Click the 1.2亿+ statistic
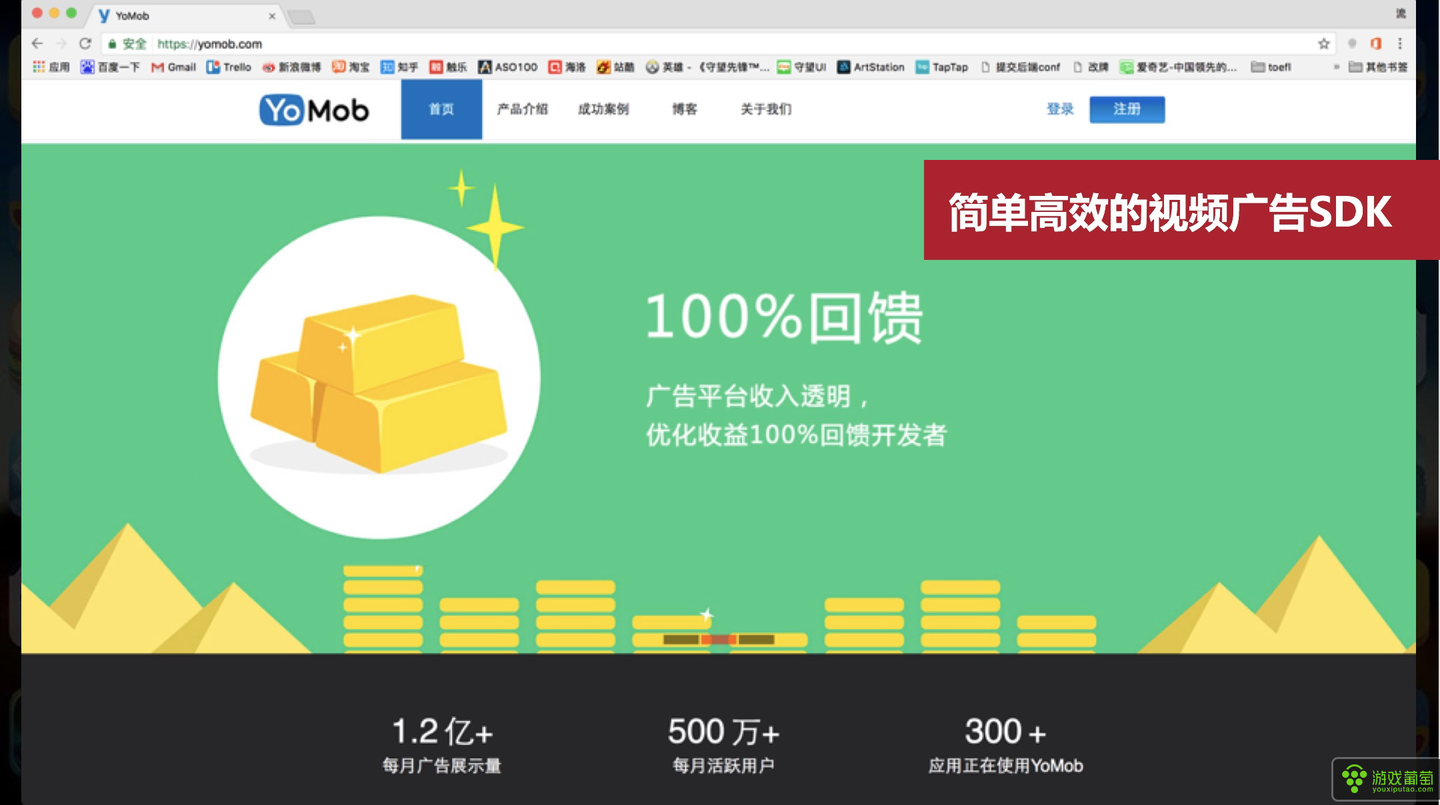This screenshot has height=805, width=1440. tap(442, 731)
